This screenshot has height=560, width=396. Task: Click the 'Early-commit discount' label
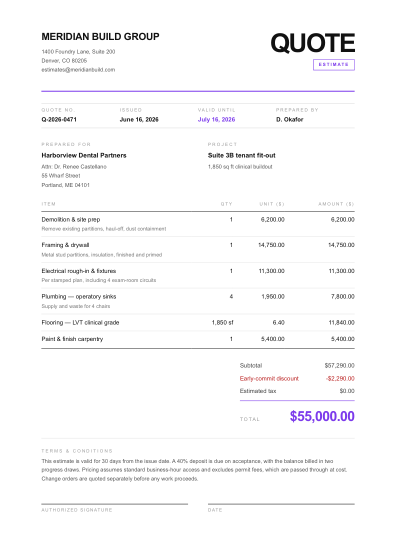269,378
